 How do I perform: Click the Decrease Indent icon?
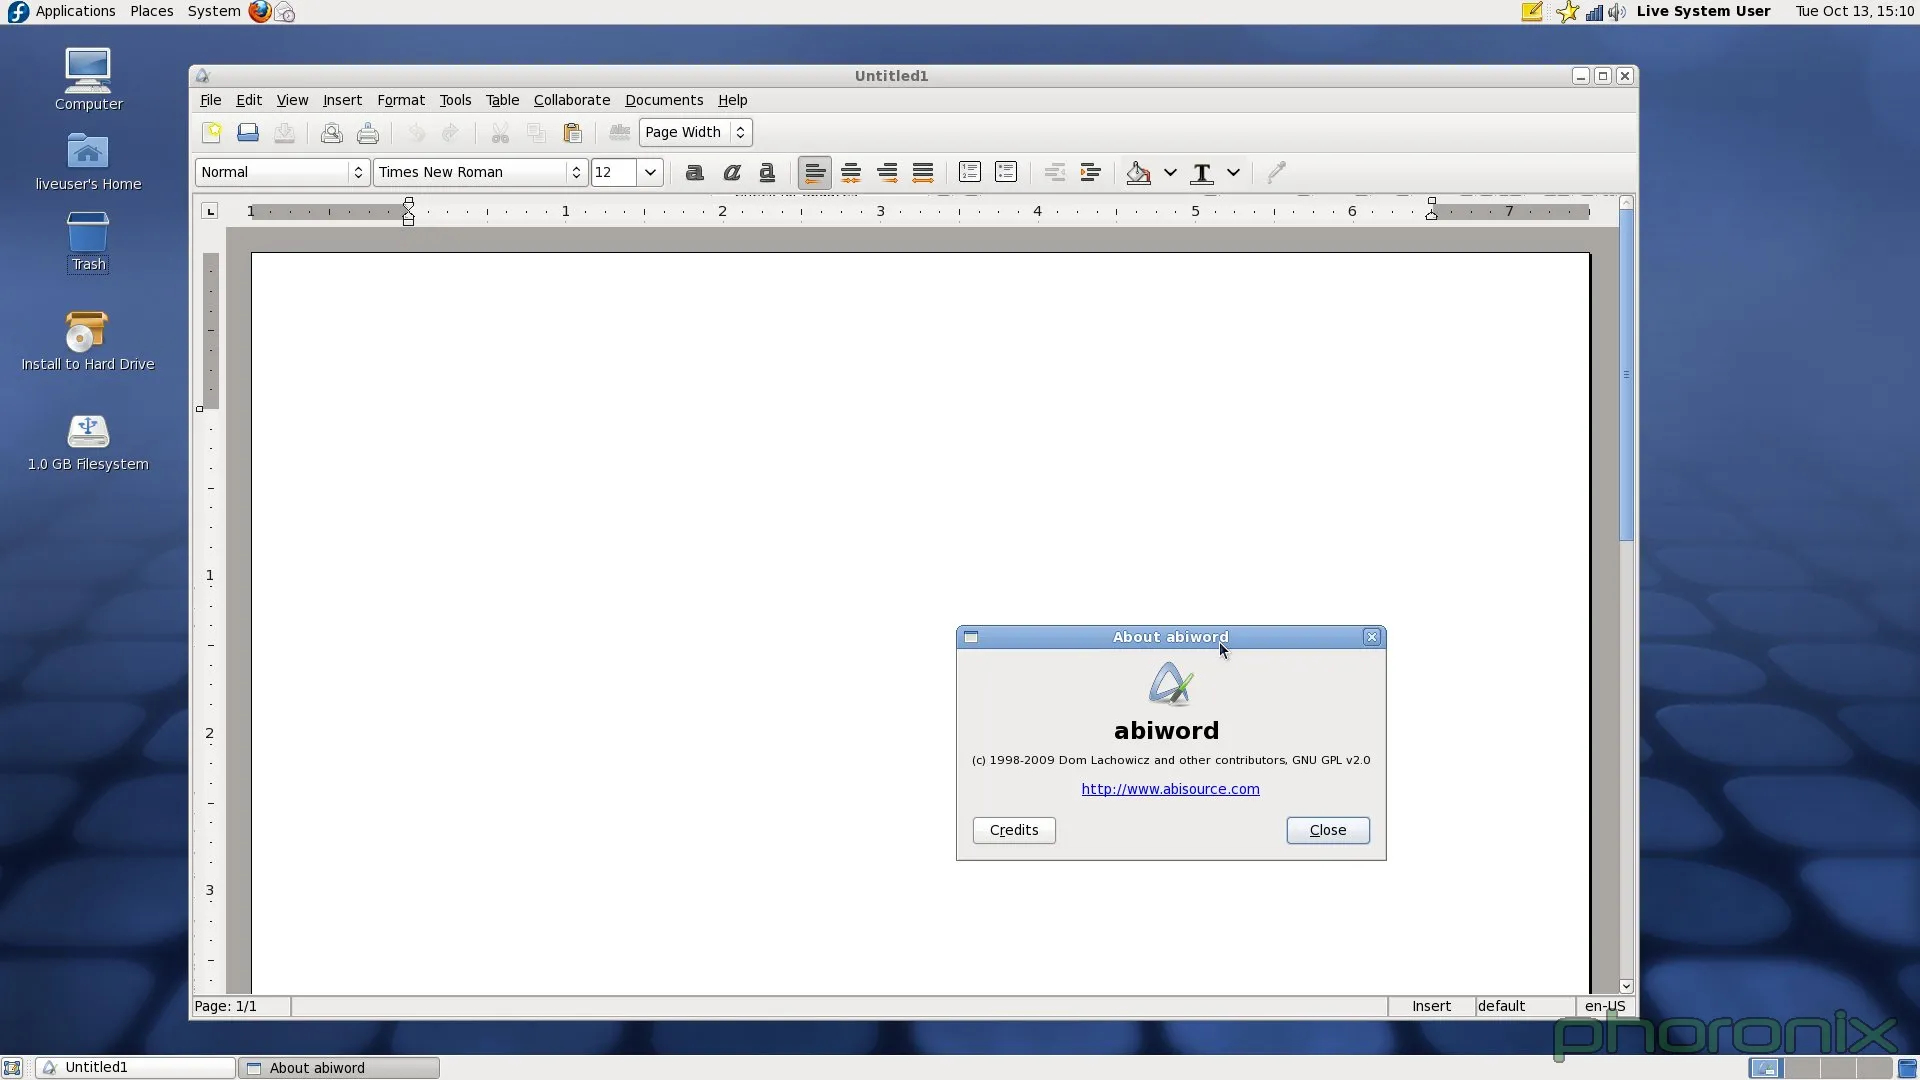1054,172
